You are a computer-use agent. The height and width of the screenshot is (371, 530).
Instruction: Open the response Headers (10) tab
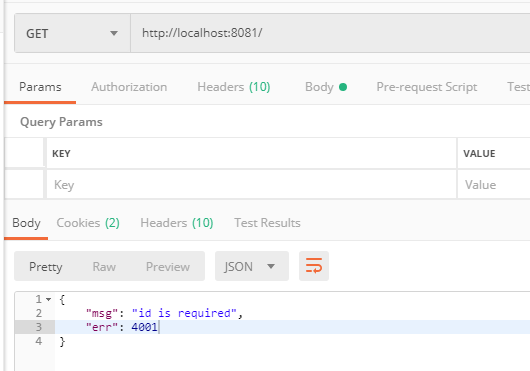point(176,223)
